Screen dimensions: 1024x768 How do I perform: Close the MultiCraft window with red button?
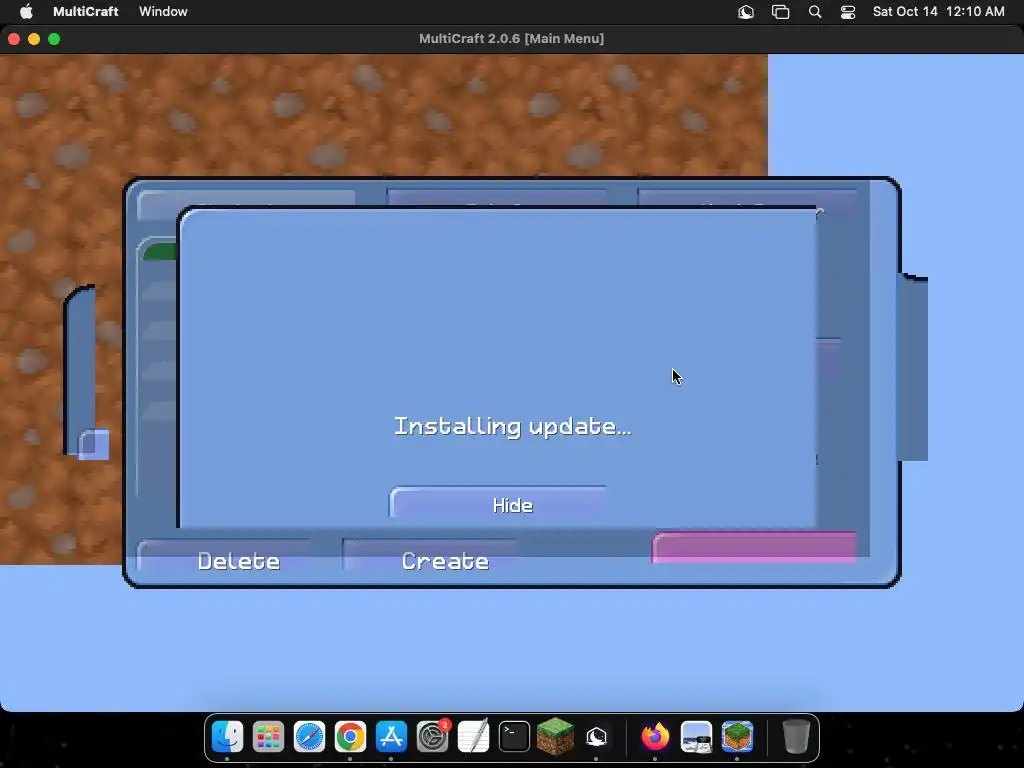click(14, 39)
